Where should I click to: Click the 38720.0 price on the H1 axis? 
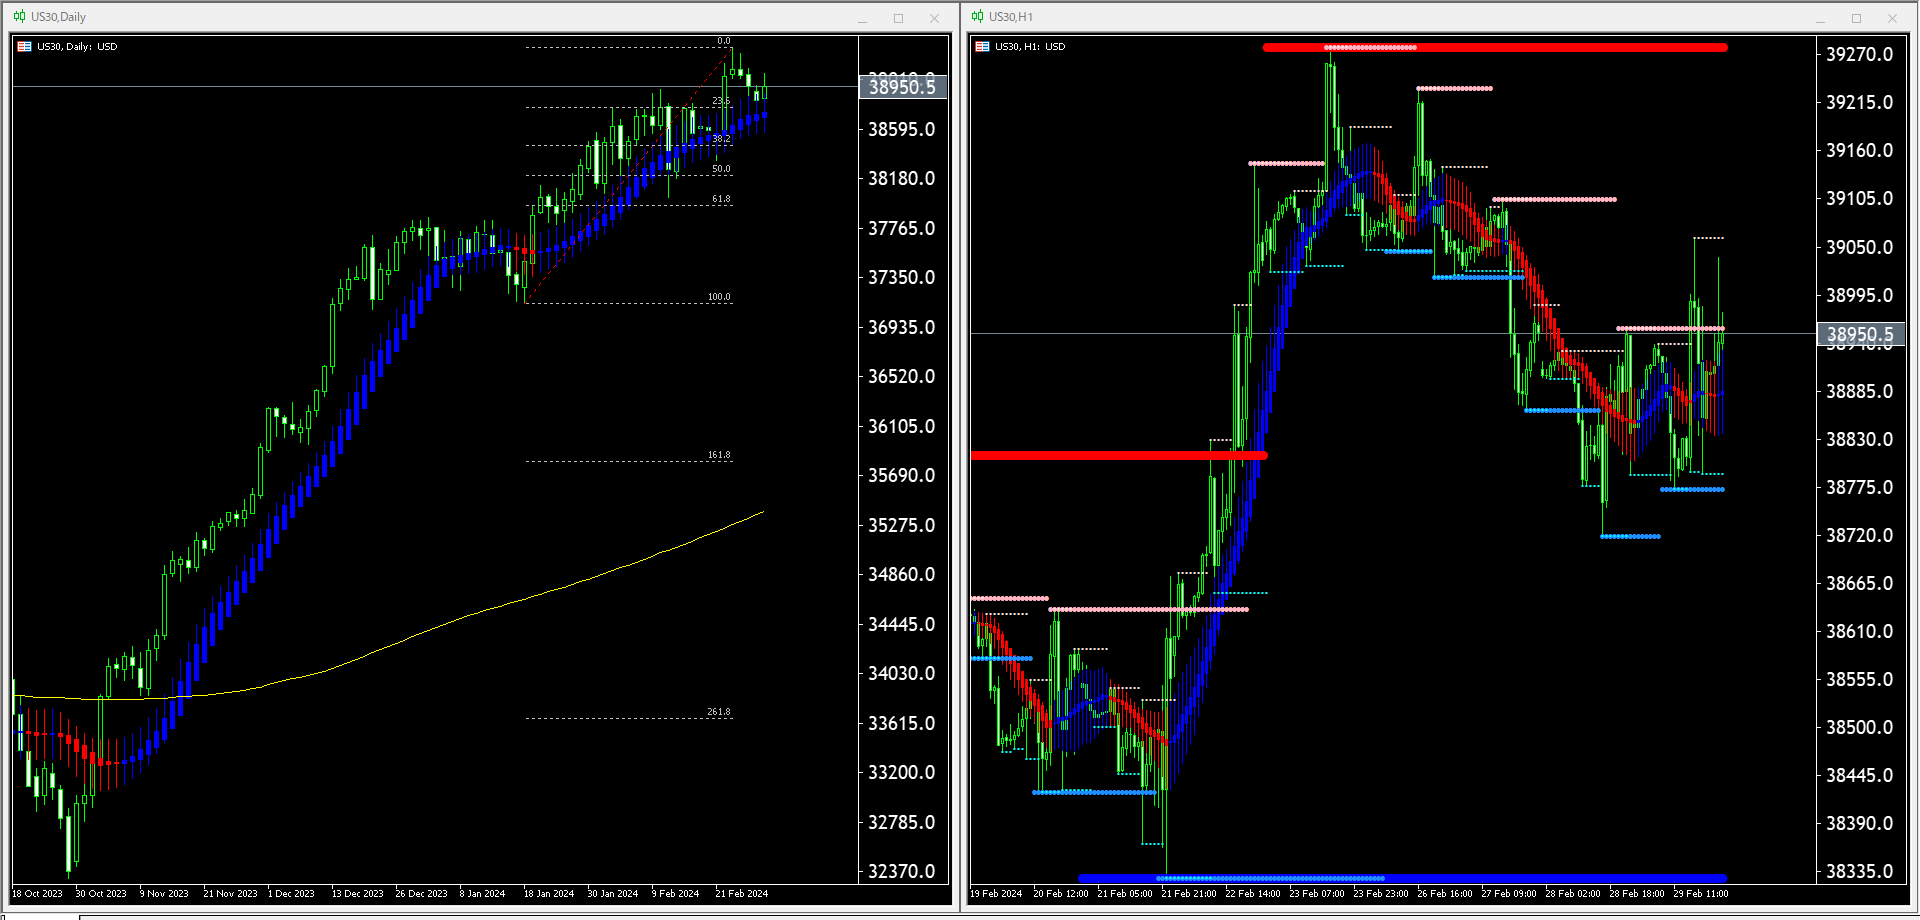point(1860,535)
